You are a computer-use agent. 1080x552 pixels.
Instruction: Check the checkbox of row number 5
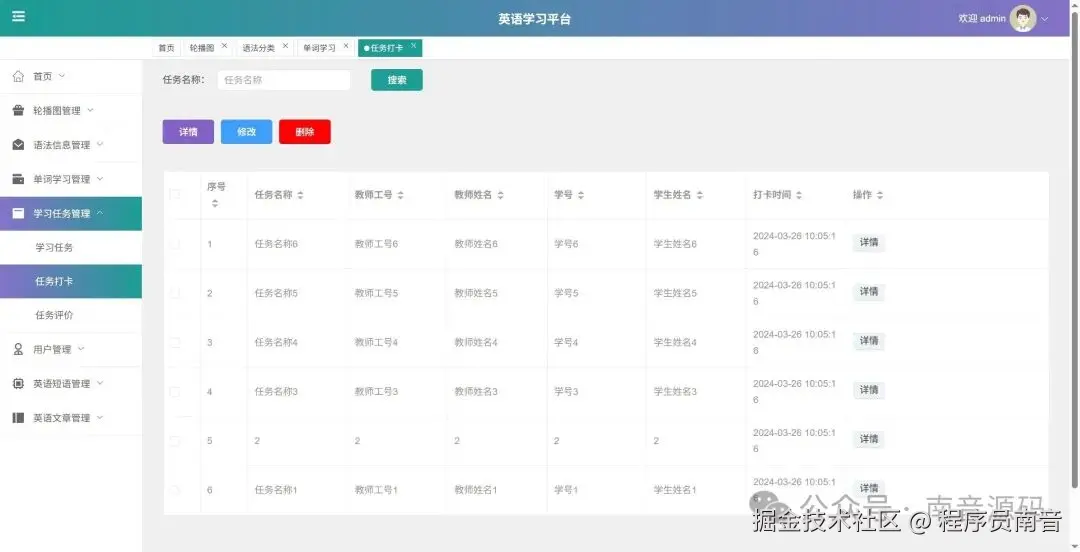175,441
